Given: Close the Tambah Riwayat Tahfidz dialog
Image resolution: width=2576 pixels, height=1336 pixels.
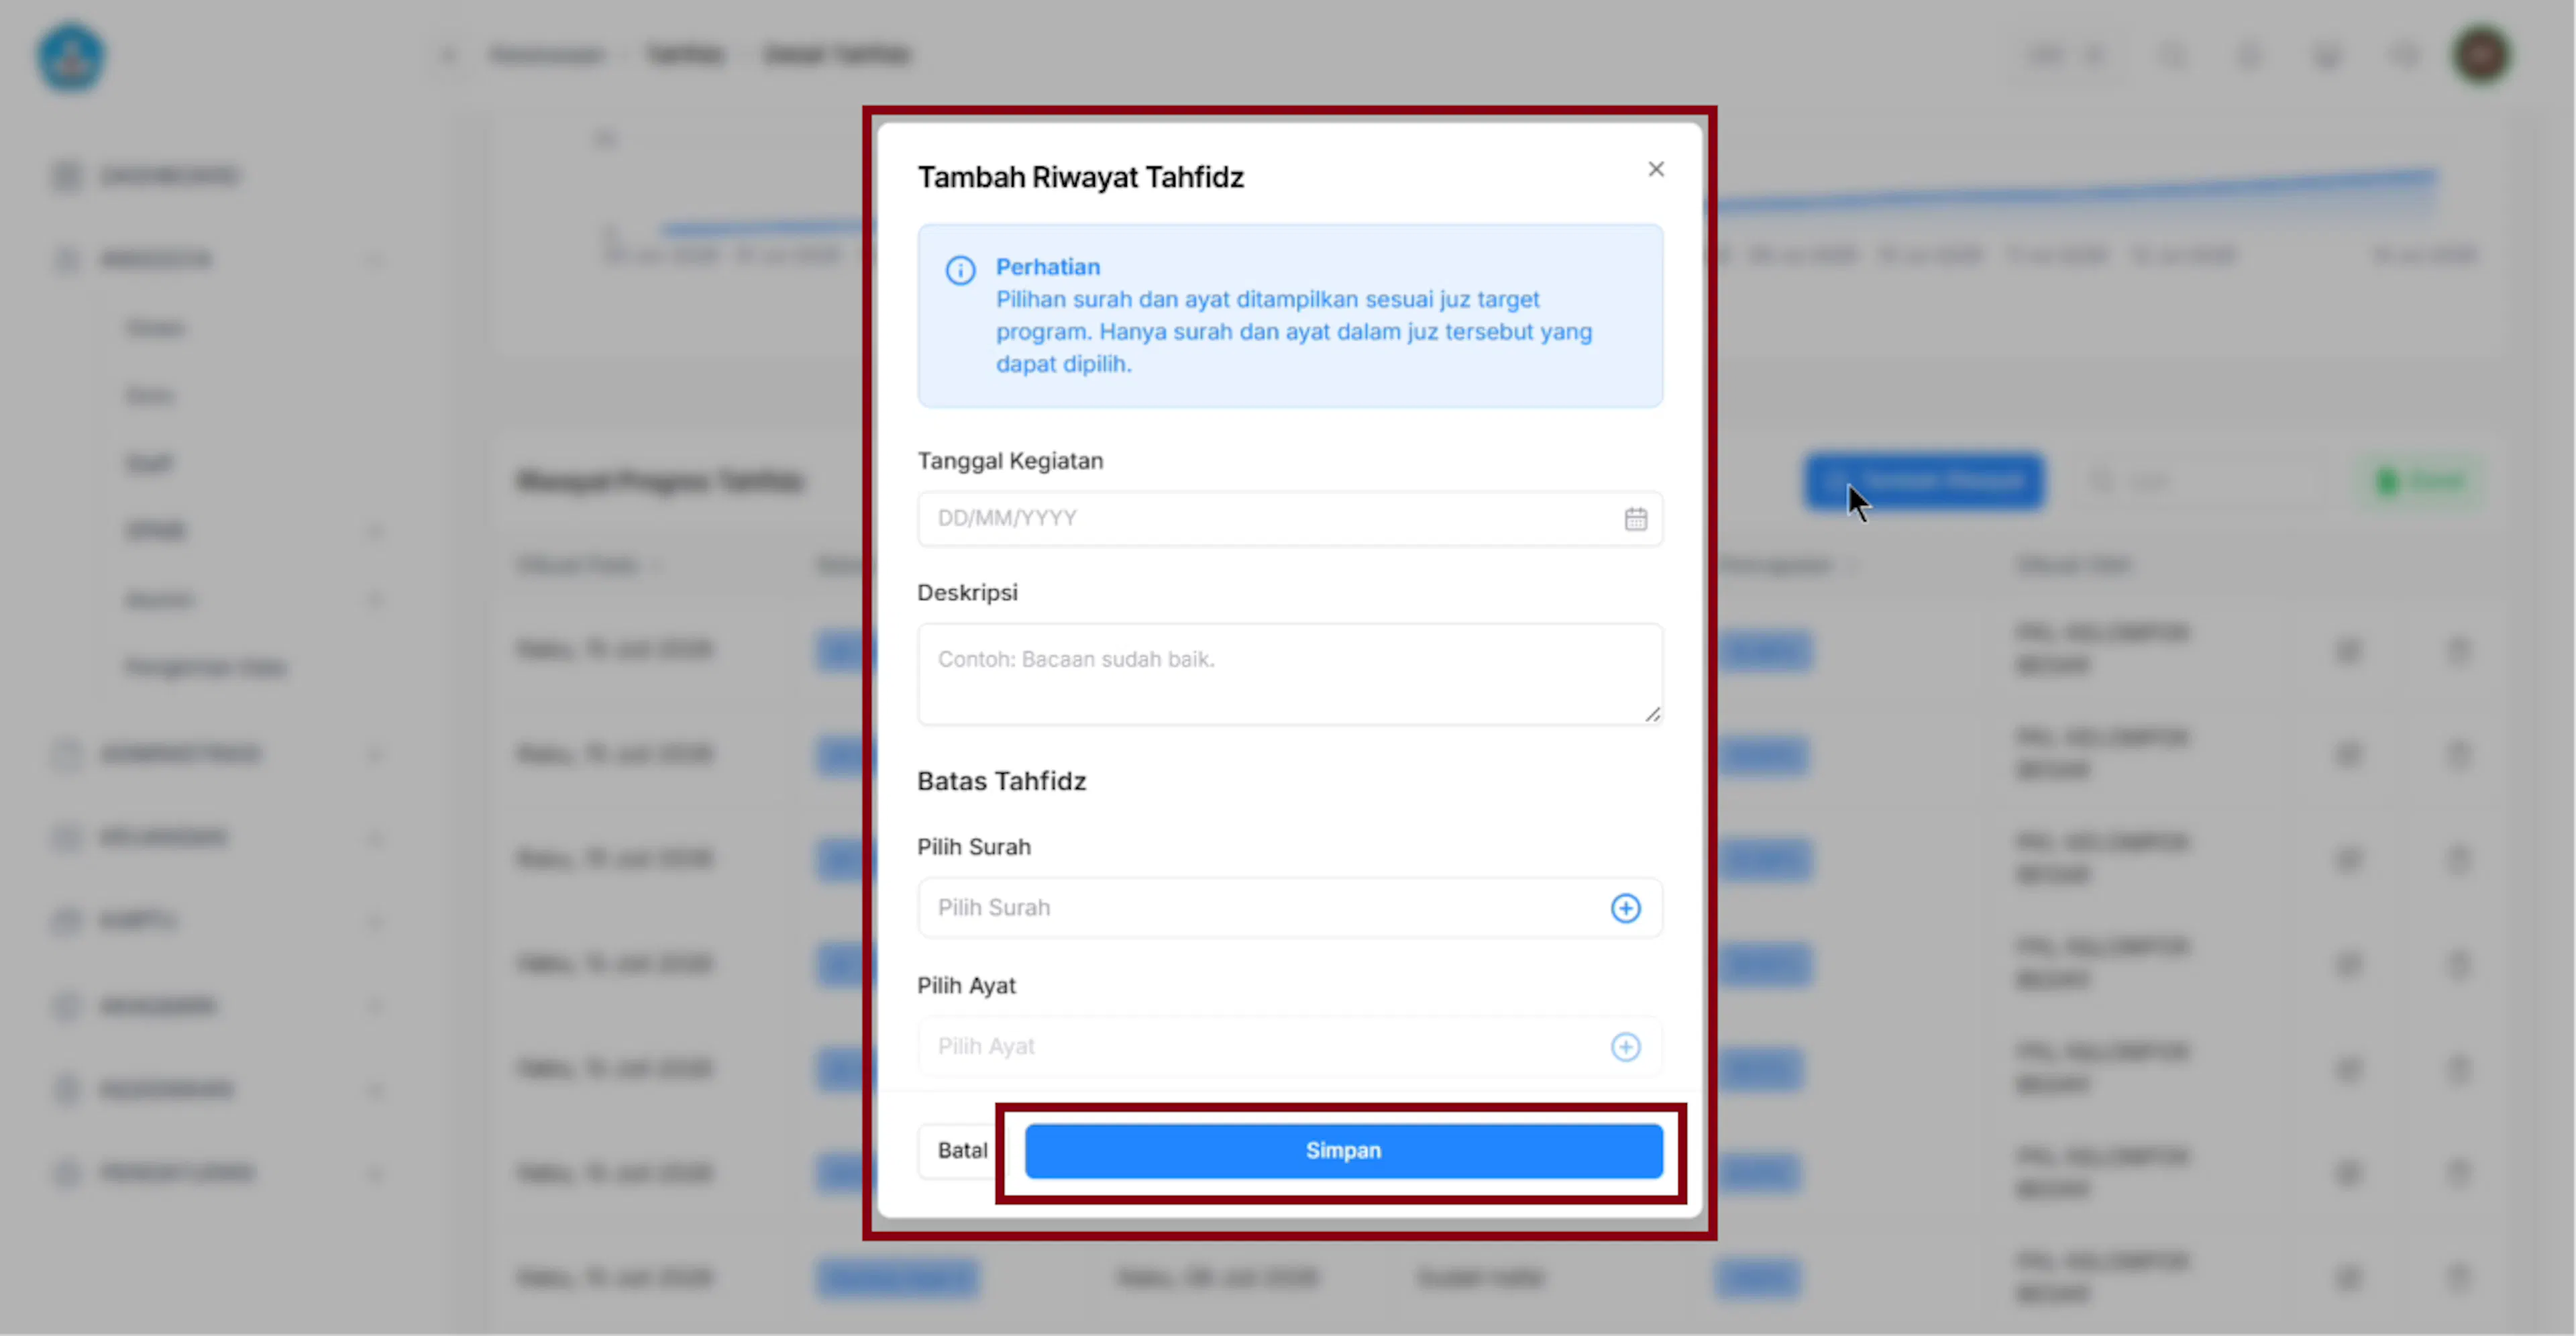Looking at the screenshot, I should (x=1656, y=169).
